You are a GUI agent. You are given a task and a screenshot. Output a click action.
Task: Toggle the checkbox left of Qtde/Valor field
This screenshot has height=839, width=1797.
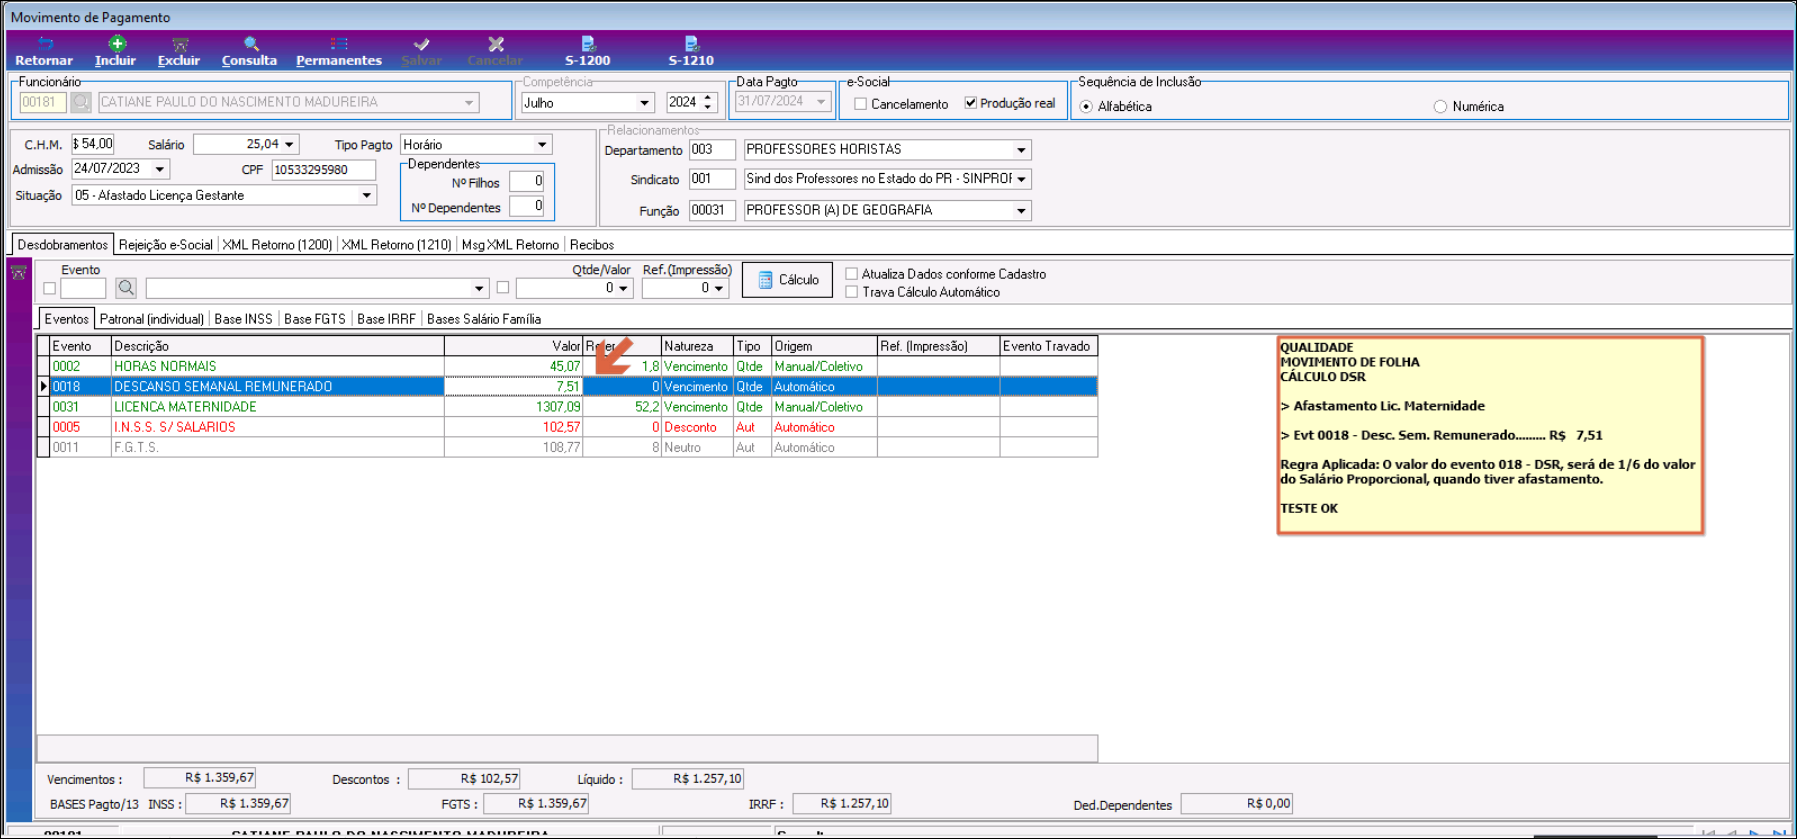tap(503, 288)
